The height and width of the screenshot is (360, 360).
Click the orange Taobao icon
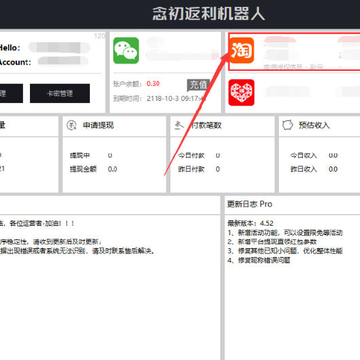pyautogui.click(x=242, y=50)
